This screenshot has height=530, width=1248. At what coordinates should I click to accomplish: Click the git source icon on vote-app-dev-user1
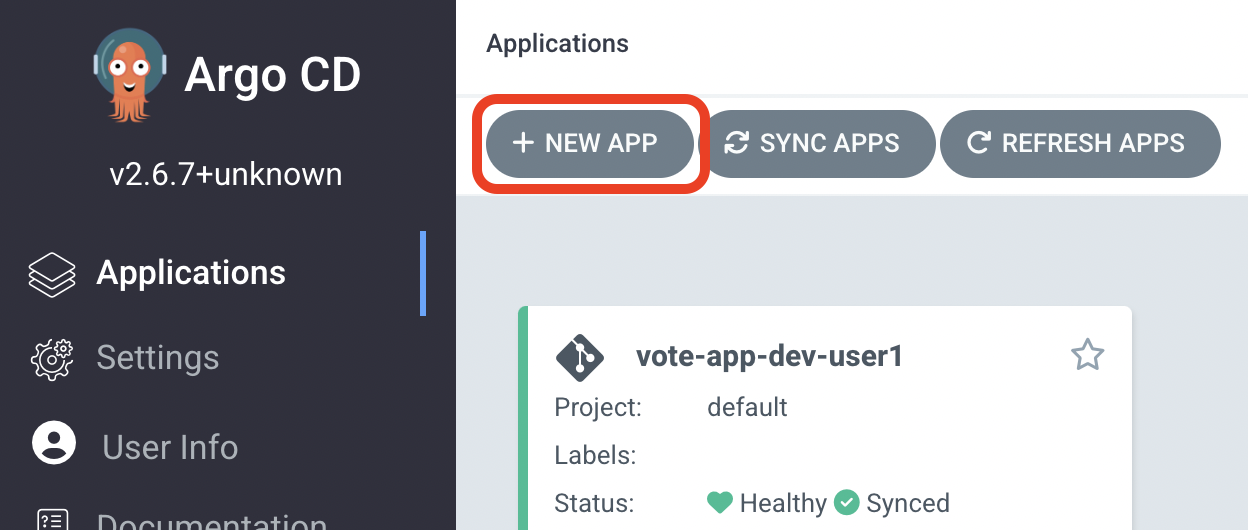click(580, 358)
